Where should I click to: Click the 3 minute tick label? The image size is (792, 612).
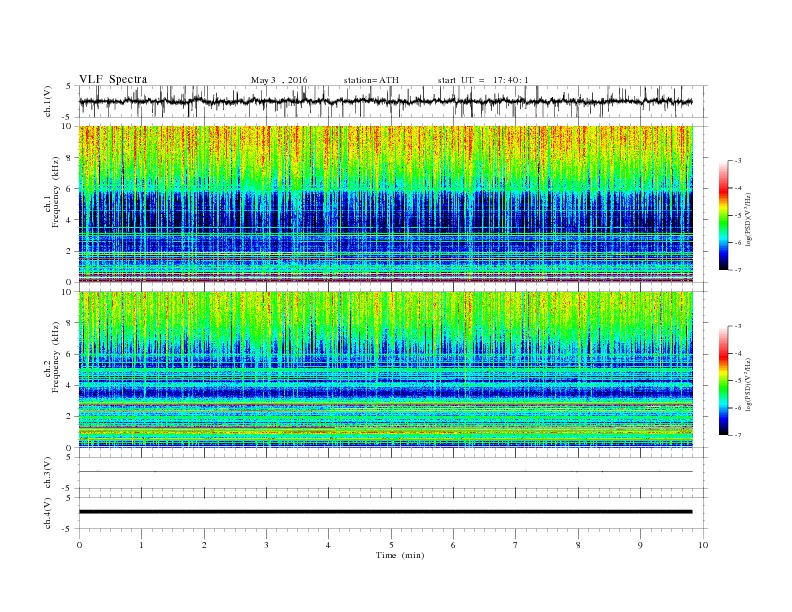pos(266,545)
